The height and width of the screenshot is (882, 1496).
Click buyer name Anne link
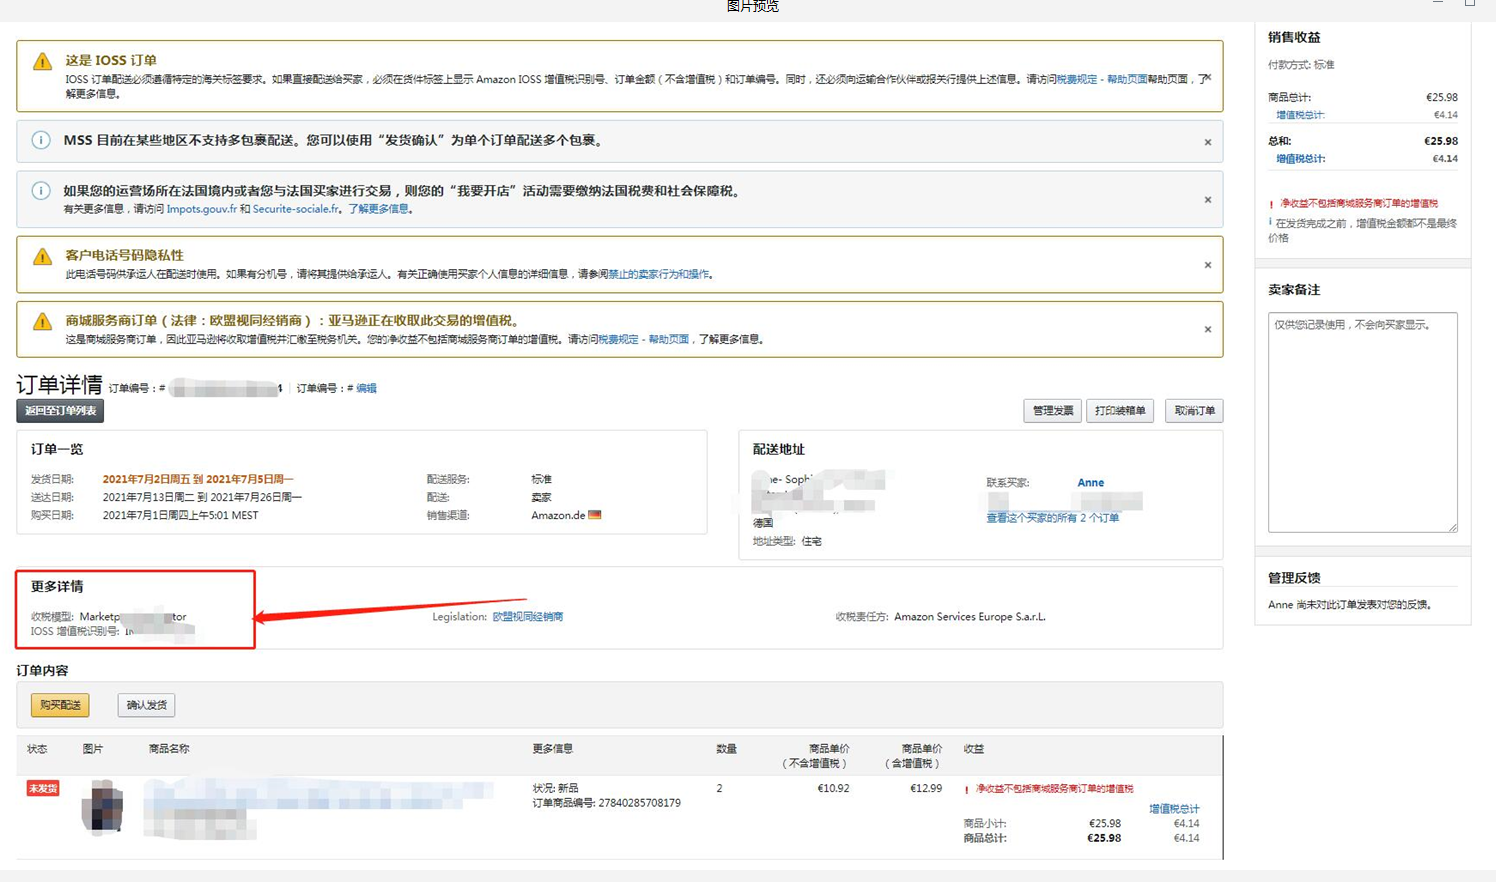(1091, 482)
